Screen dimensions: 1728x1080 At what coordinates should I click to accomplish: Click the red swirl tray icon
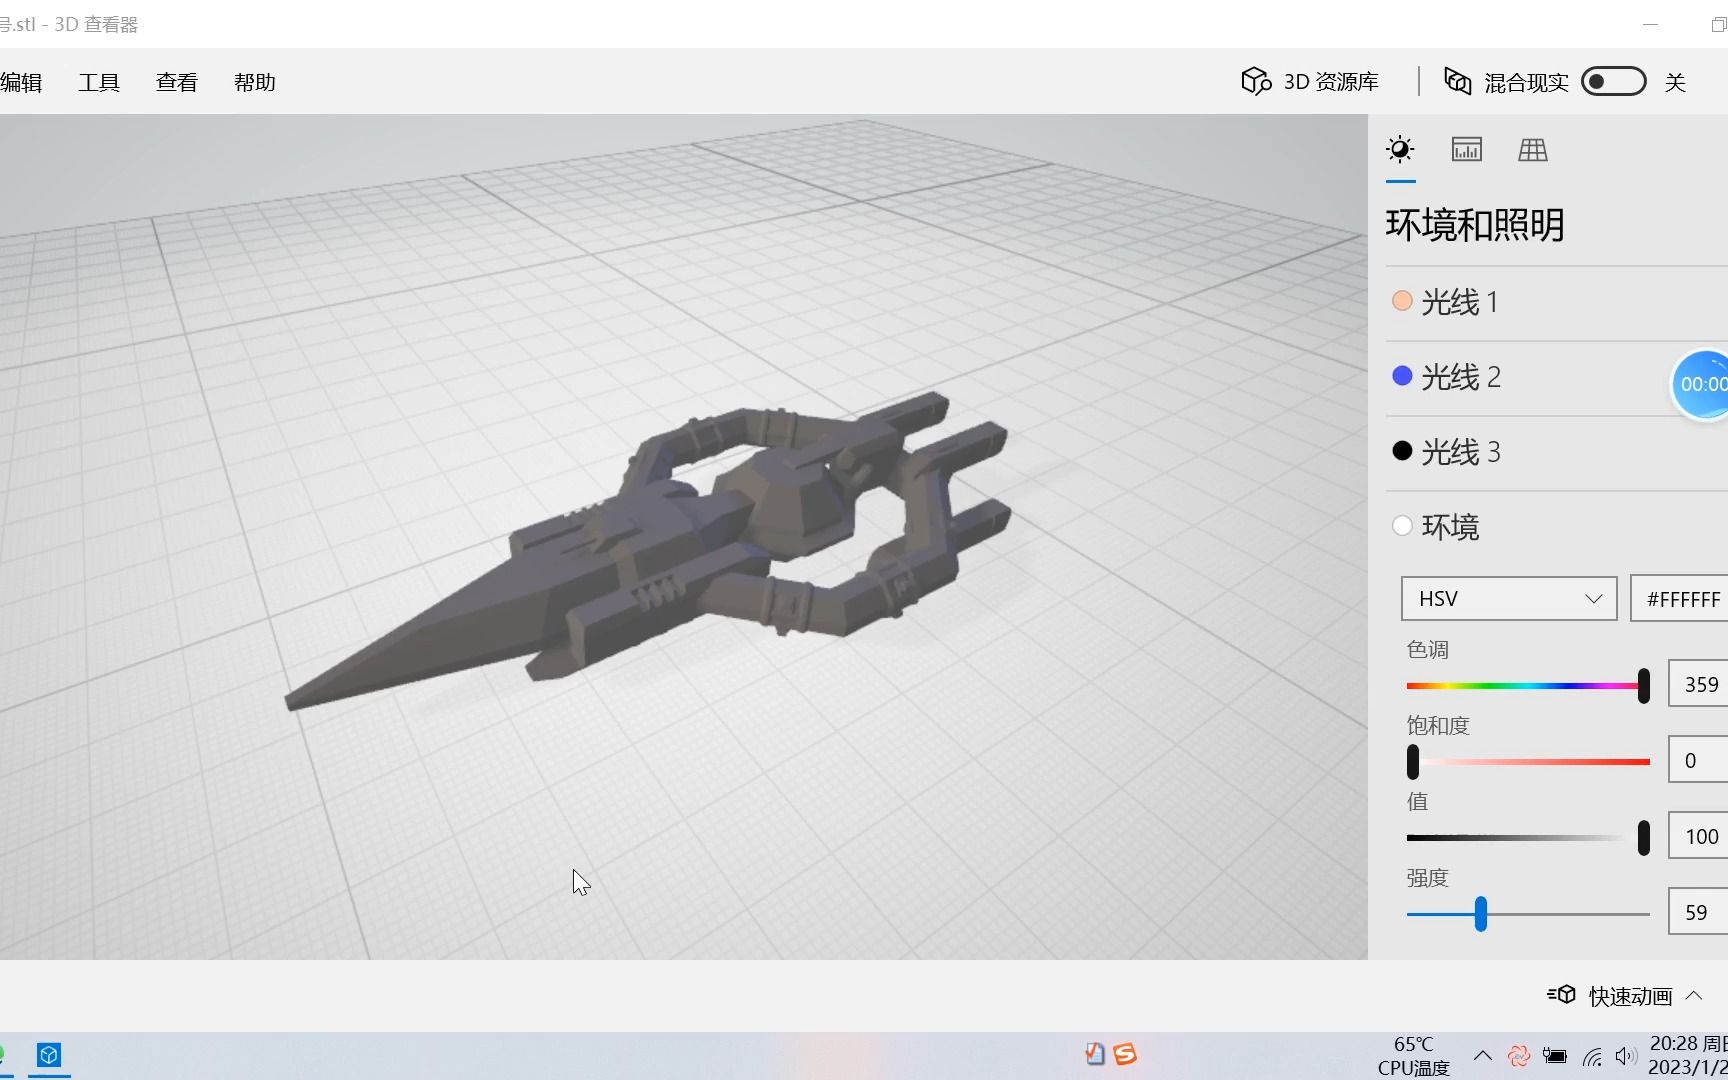pos(1519,1056)
